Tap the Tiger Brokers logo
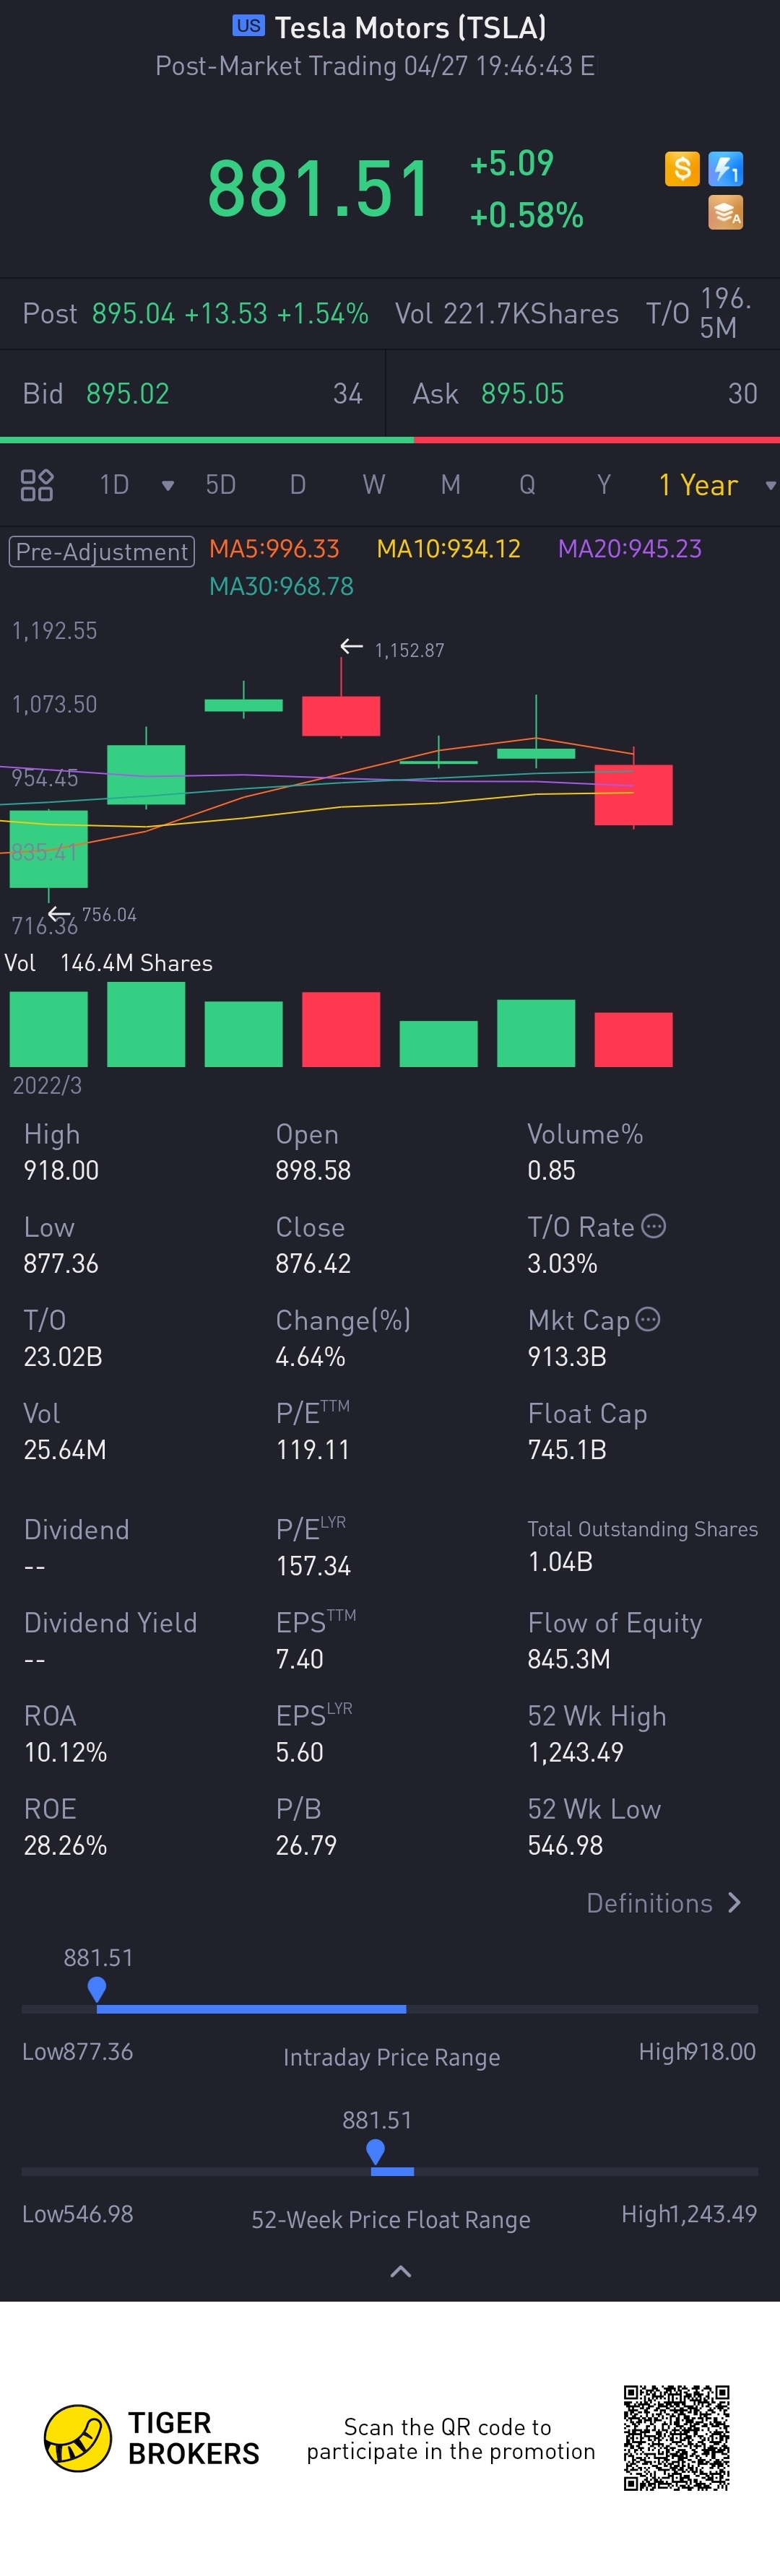Viewport: 780px width, 2576px height. (78, 2438)
